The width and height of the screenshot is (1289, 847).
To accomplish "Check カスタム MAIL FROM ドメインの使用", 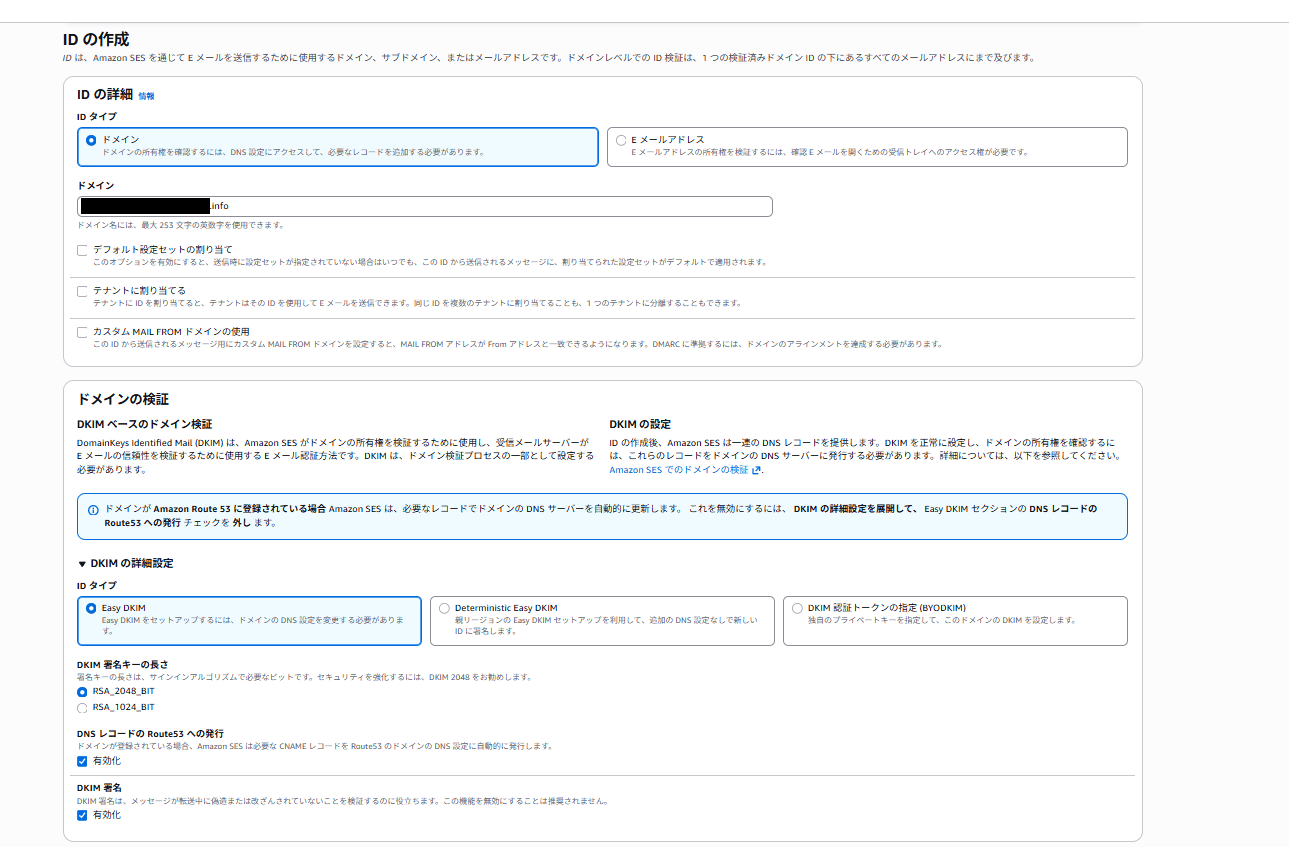I will click(x=83, y=332).
